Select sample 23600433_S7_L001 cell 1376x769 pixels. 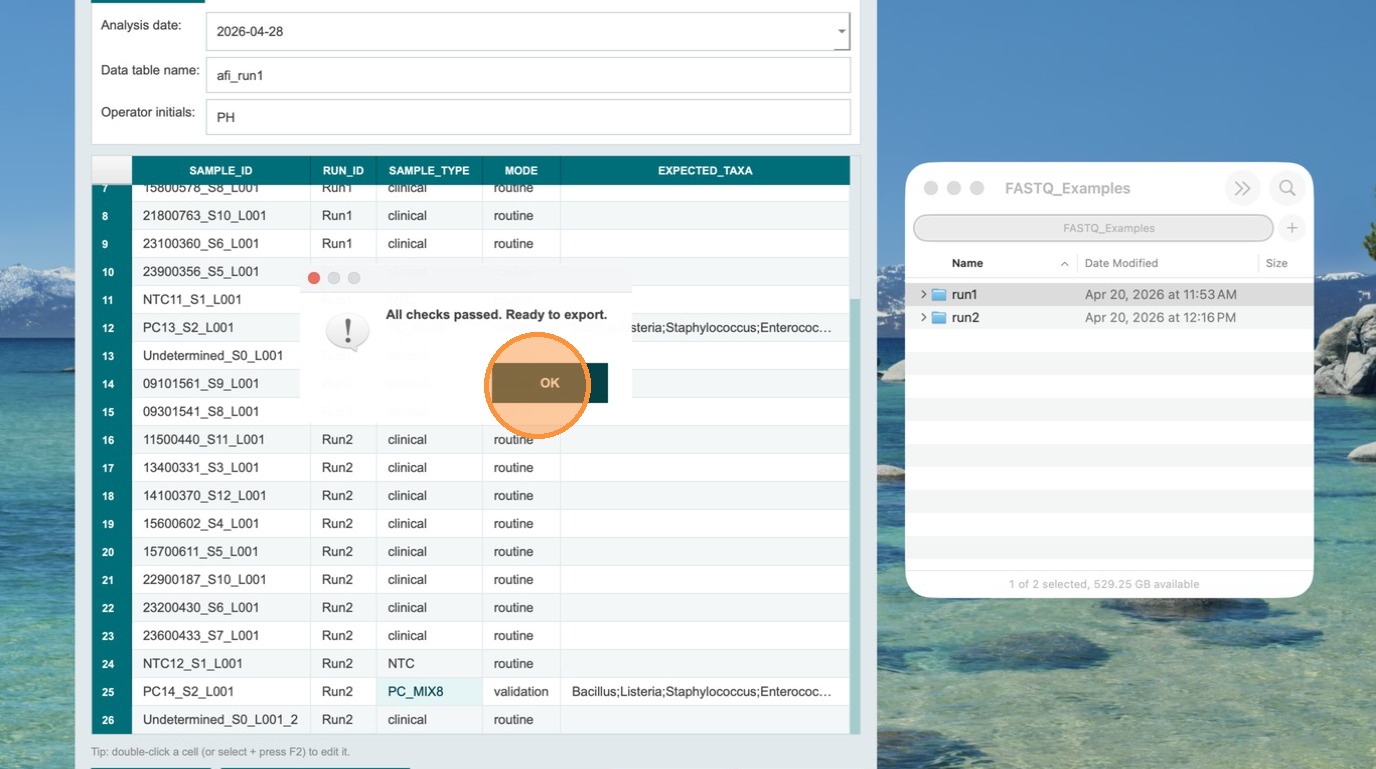(221, 636)
